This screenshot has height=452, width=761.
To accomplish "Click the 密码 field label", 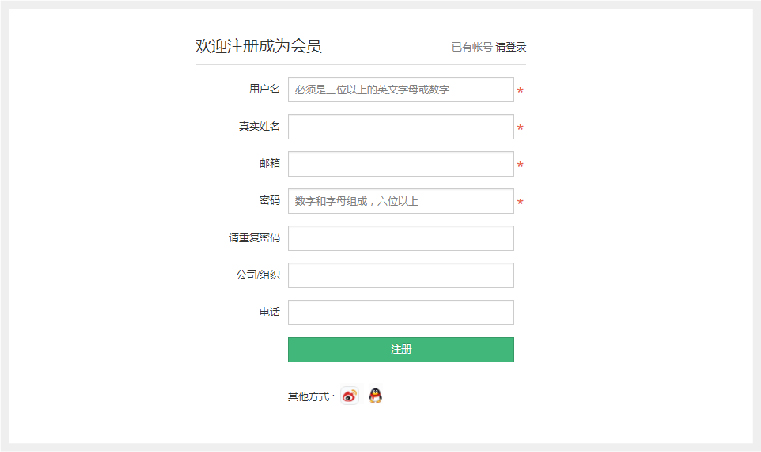I will pos(269,200).
